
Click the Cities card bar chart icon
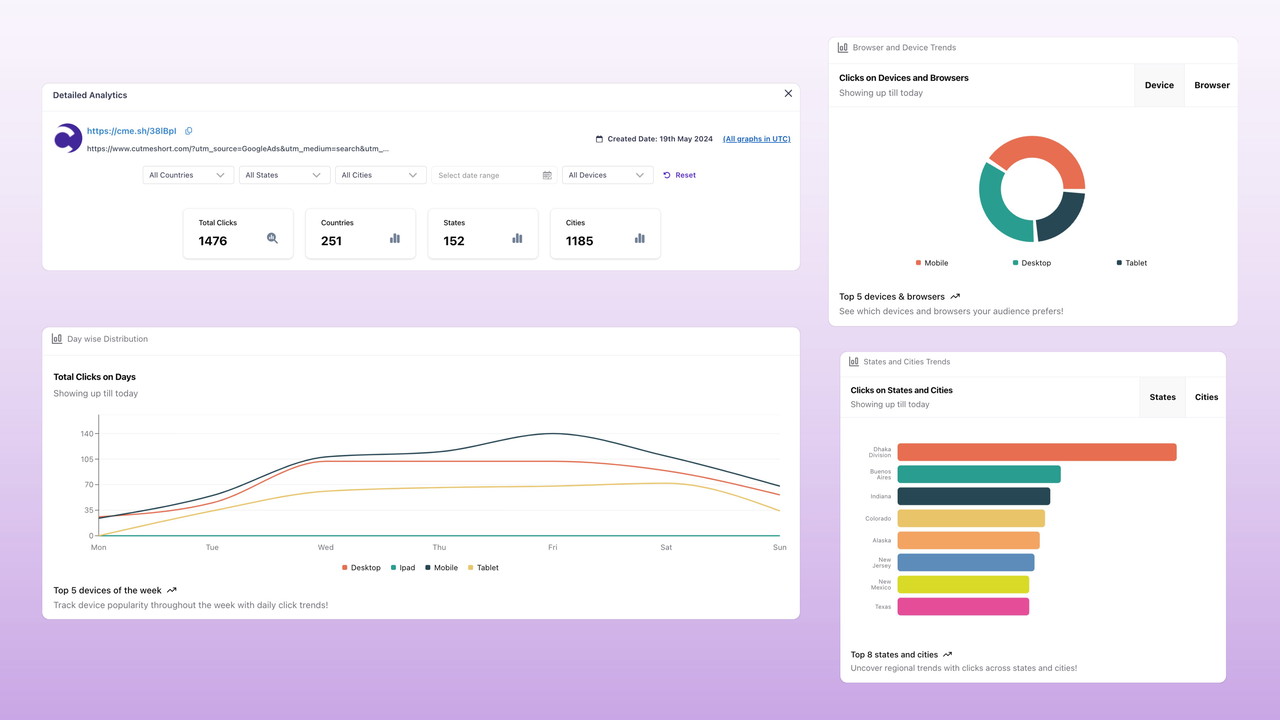click(639, 238)
